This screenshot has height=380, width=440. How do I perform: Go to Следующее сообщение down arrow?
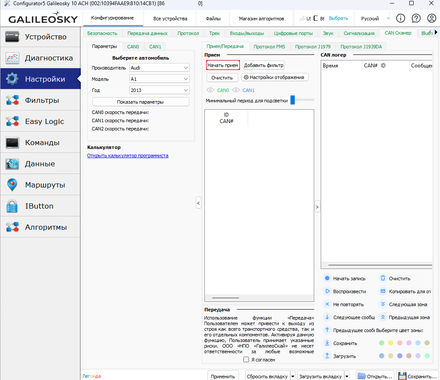click(327, 317)
